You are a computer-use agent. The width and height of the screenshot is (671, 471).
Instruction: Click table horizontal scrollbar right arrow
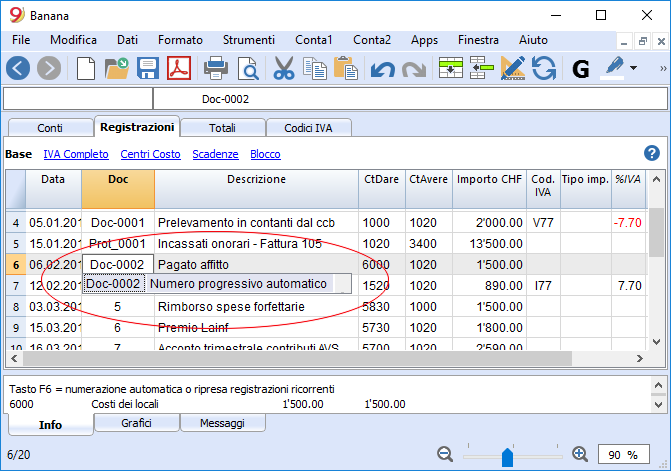point(640,358)
